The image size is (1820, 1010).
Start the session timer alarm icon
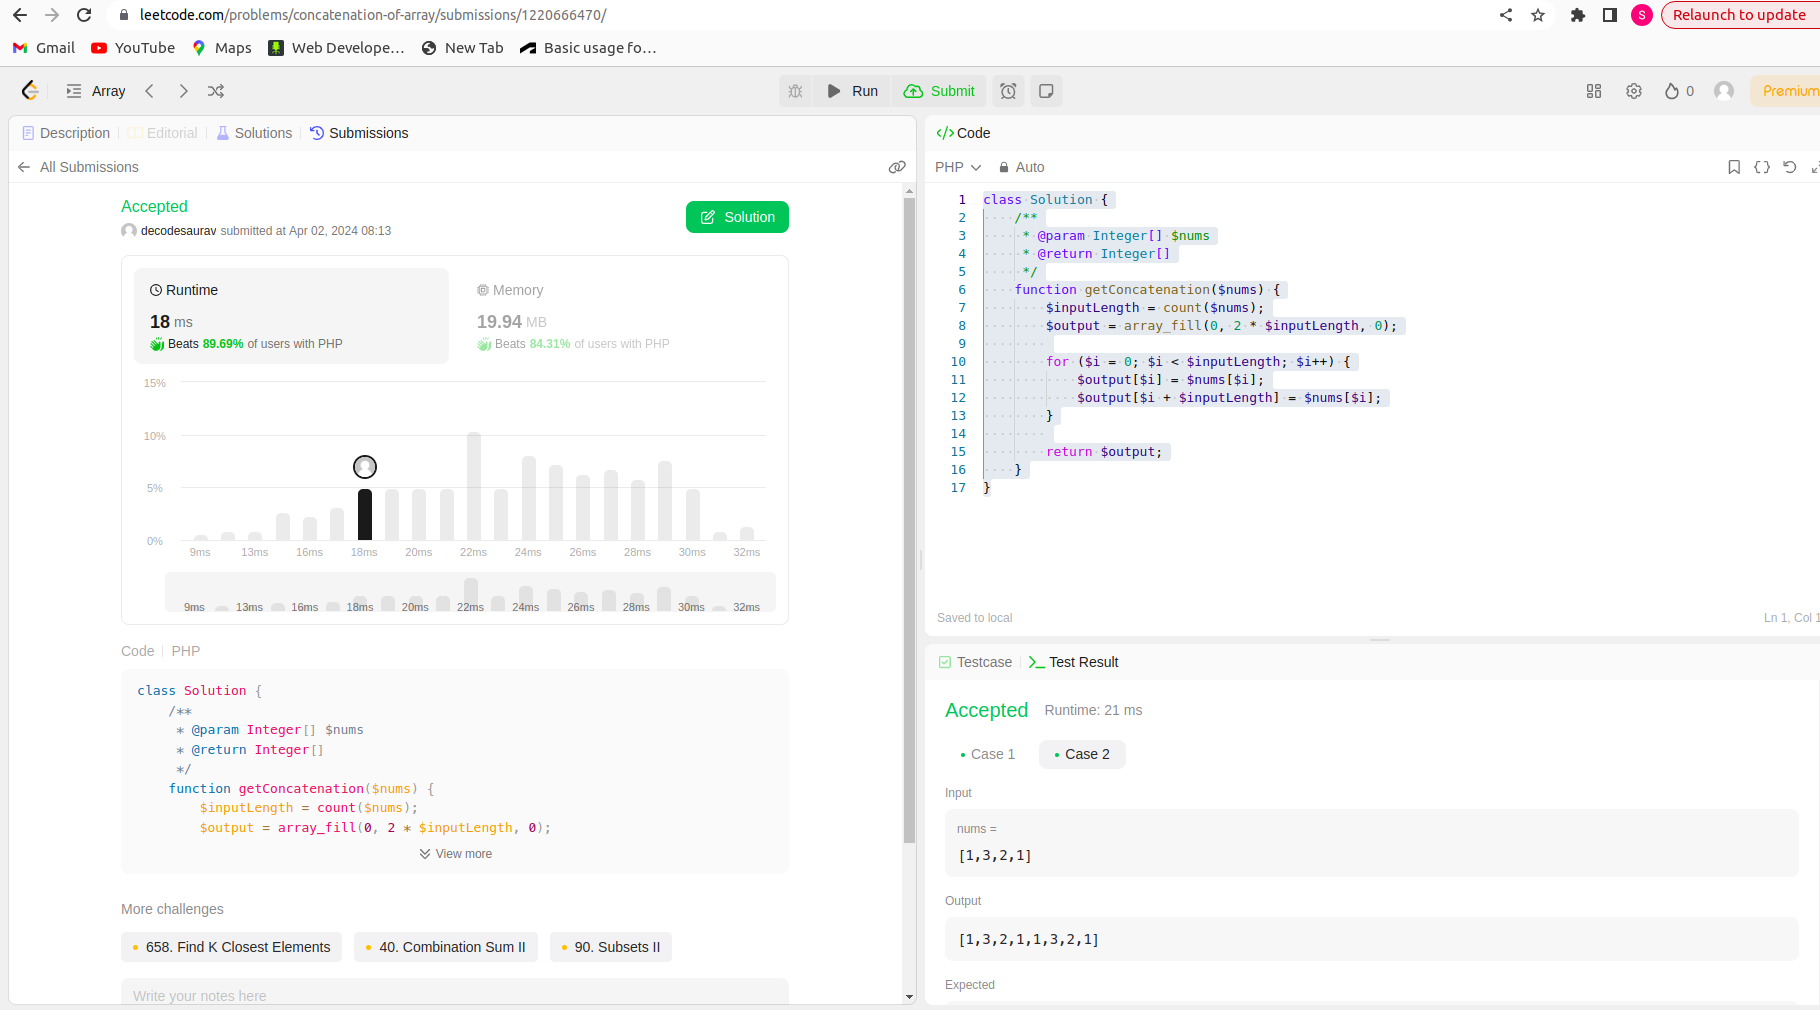click(1008, 91)
